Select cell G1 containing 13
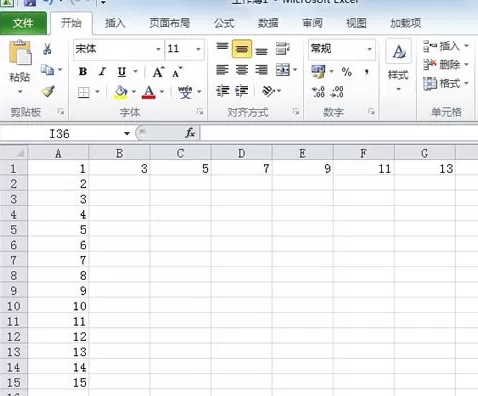This screenshot has height=396, width=478. [425, 169]
